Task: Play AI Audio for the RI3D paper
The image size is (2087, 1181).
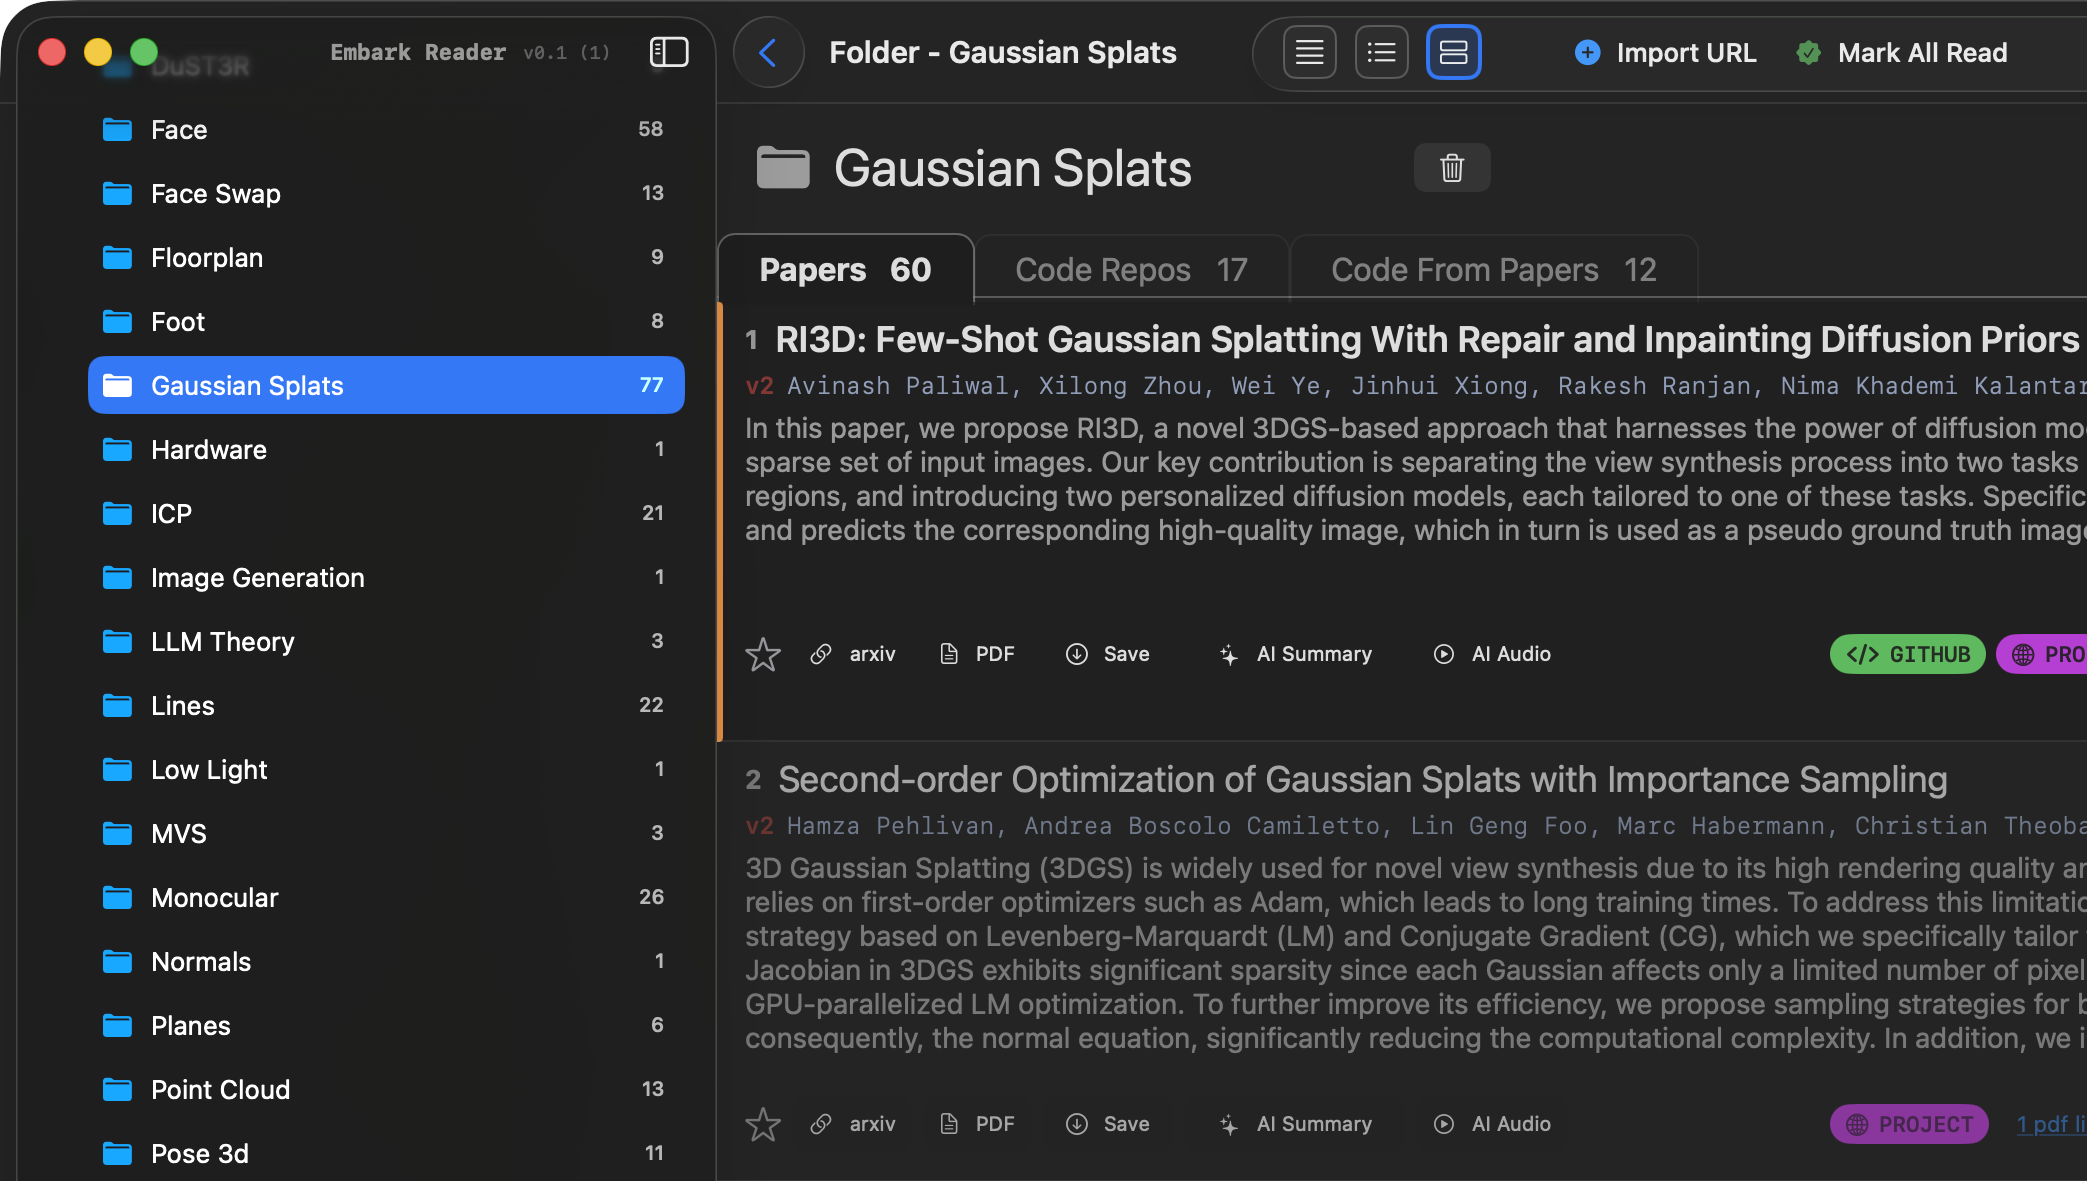Action: 1492,654
